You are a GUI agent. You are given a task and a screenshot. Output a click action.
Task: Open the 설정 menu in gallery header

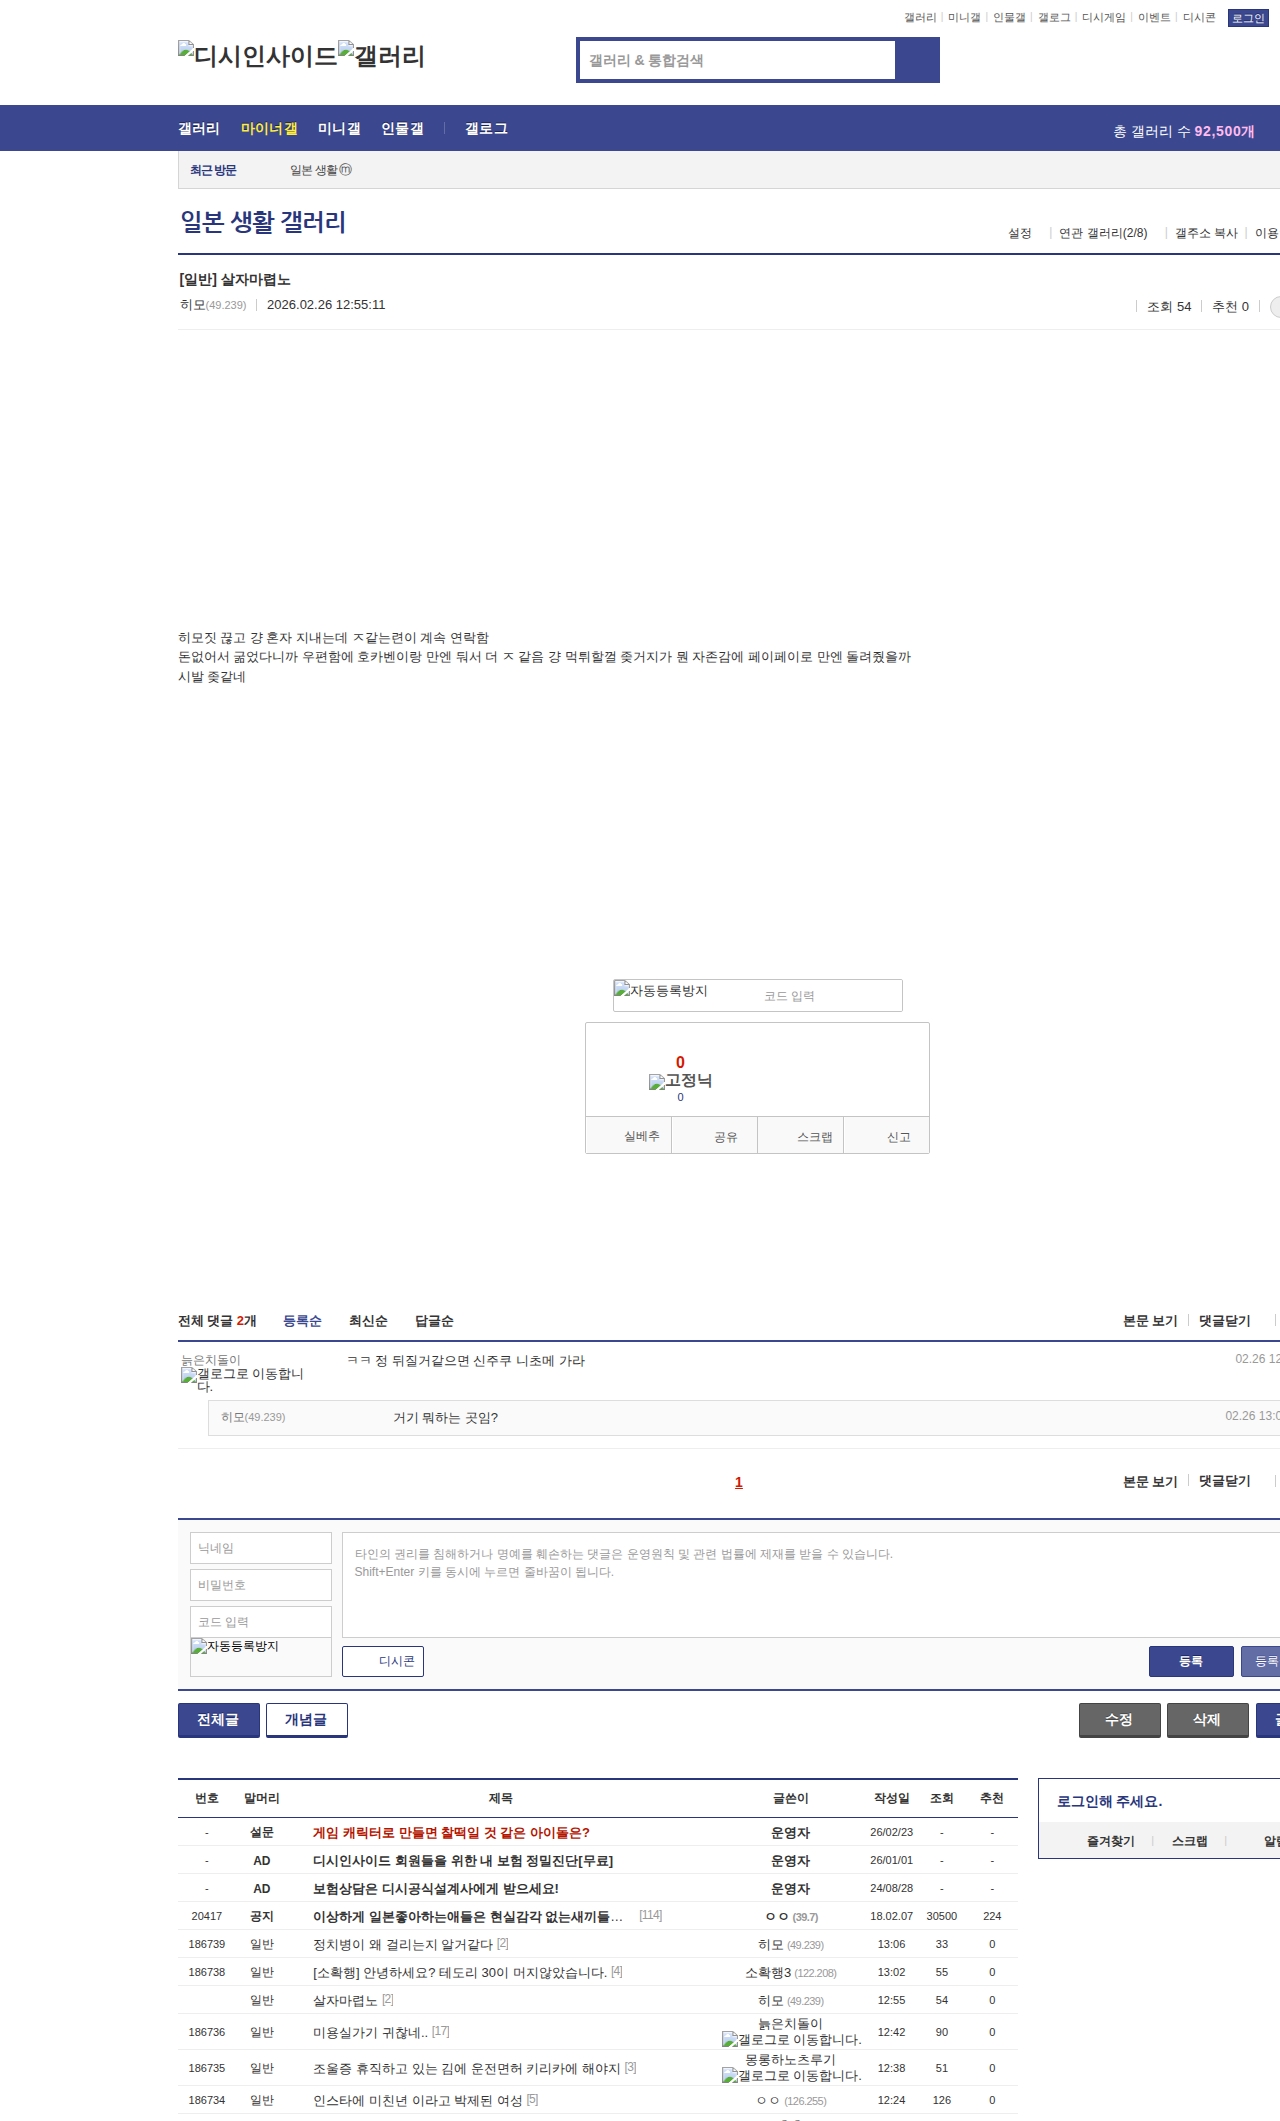coord(1019,233)
